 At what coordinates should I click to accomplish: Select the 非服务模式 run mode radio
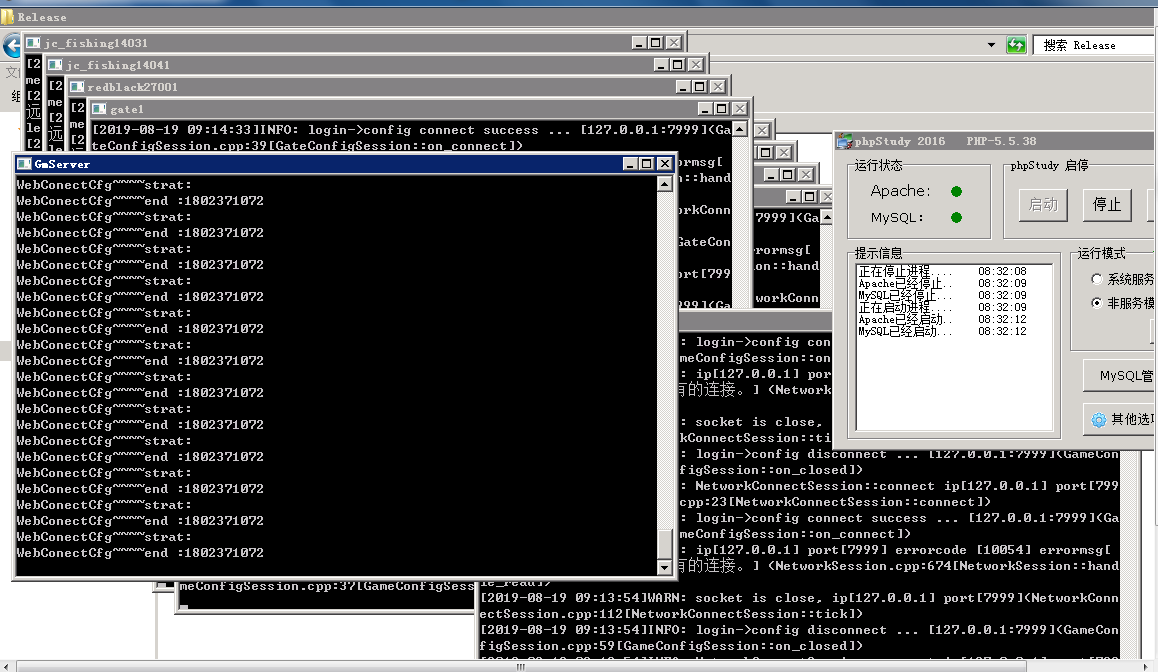click(x=1097, y=302)
